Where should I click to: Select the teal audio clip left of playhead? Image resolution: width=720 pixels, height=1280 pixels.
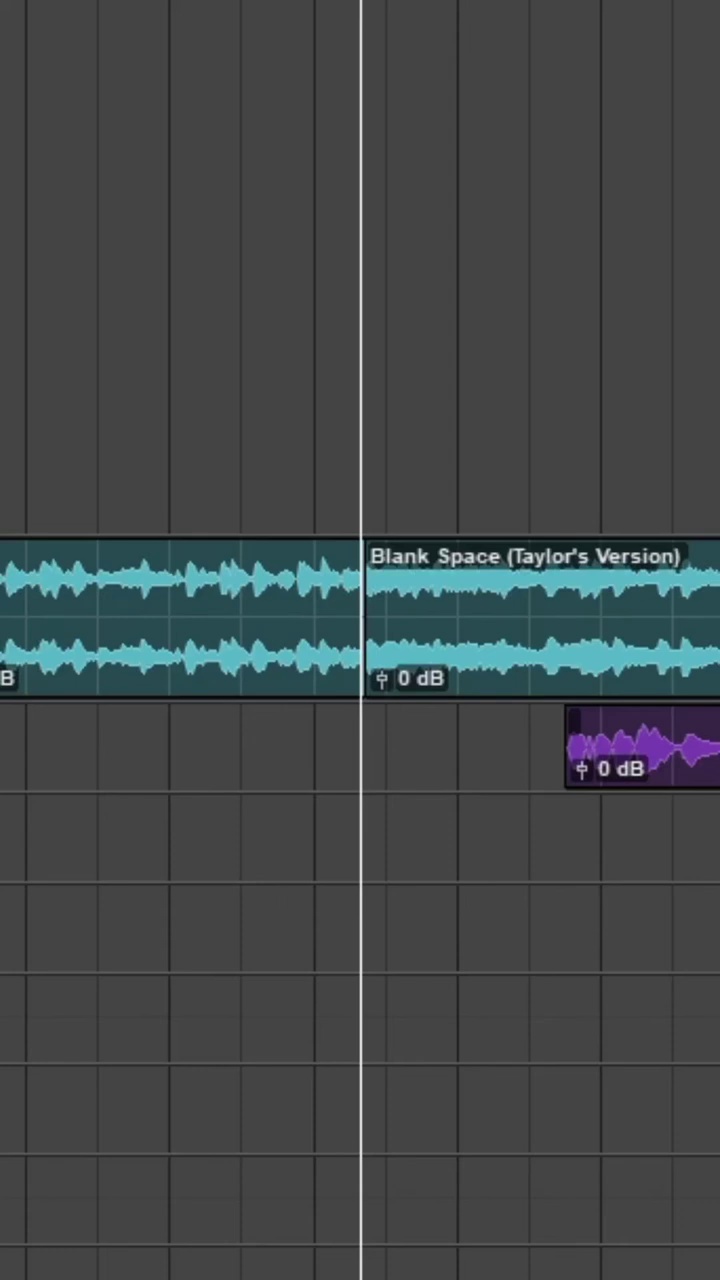point(180,617)
